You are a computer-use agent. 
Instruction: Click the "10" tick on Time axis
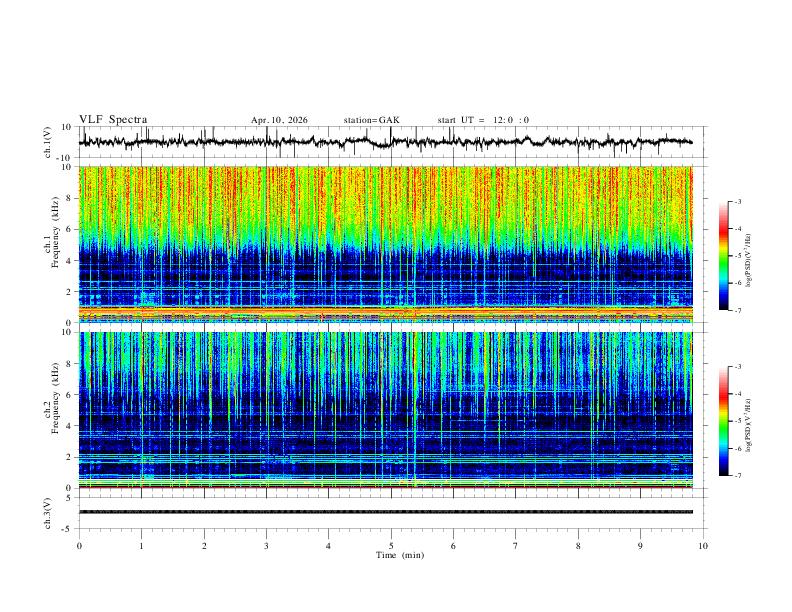tap(703, 546)
